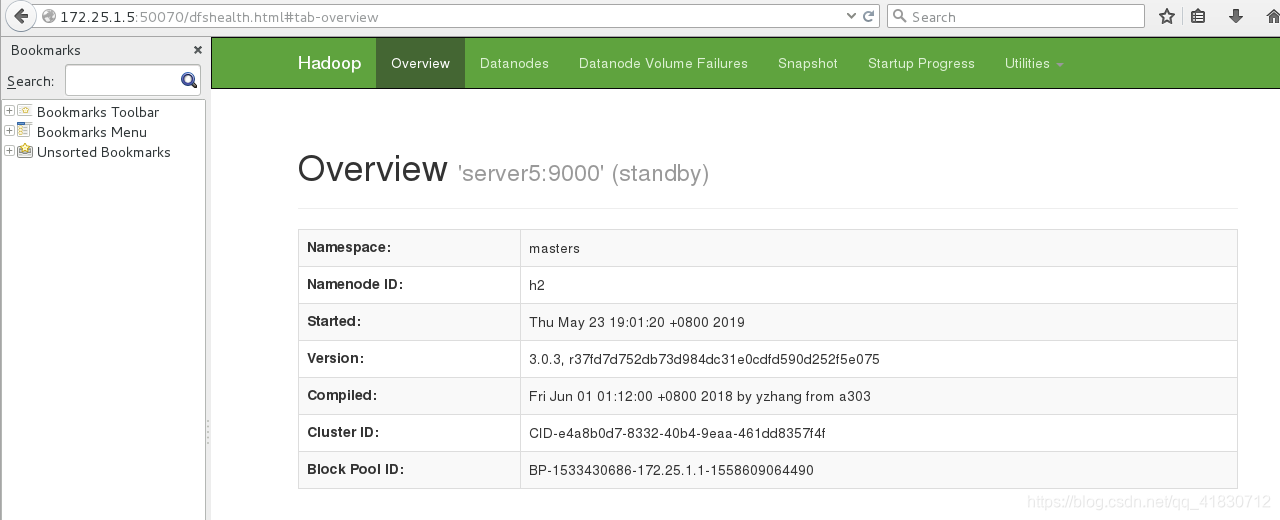Select the Started timestamp value
This screenshot has width=1280, height=520.
pyautogui.click(x=636, y=322)
